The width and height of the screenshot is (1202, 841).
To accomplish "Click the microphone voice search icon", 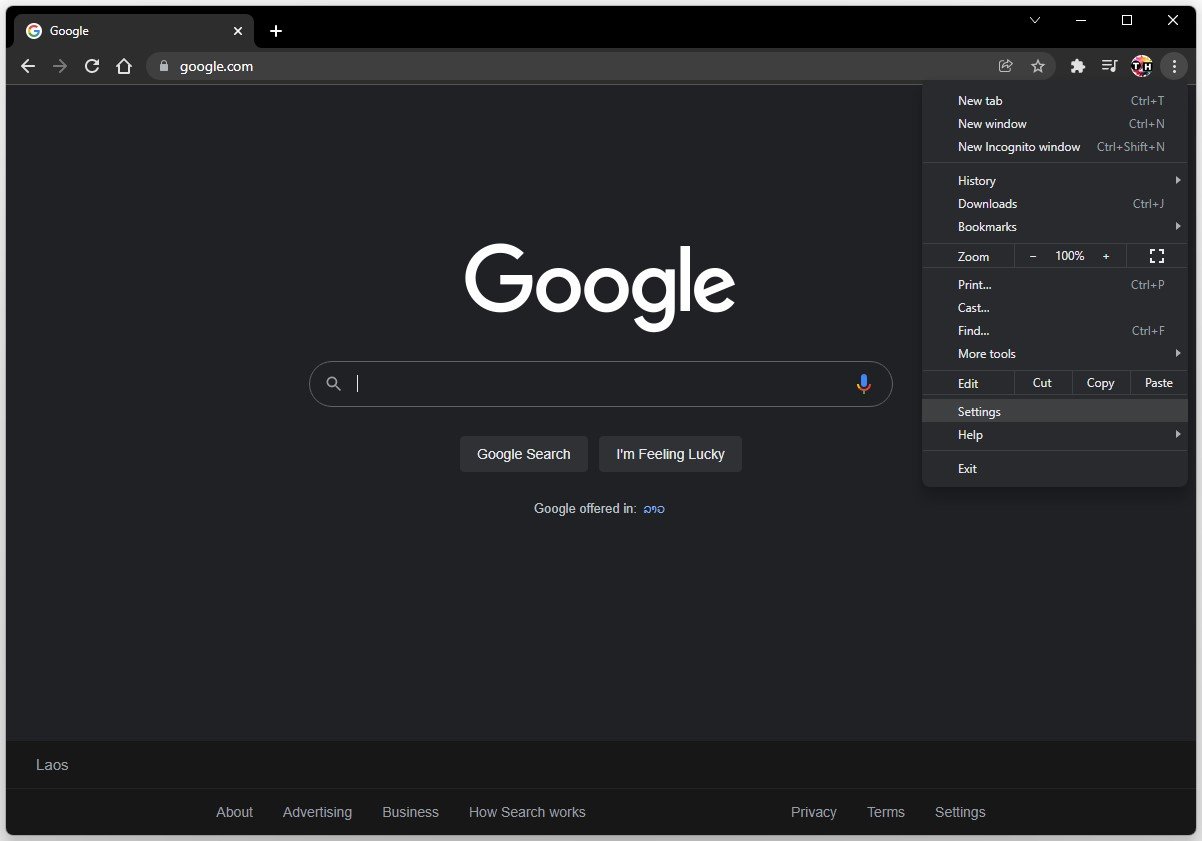I will click(864, 384).
